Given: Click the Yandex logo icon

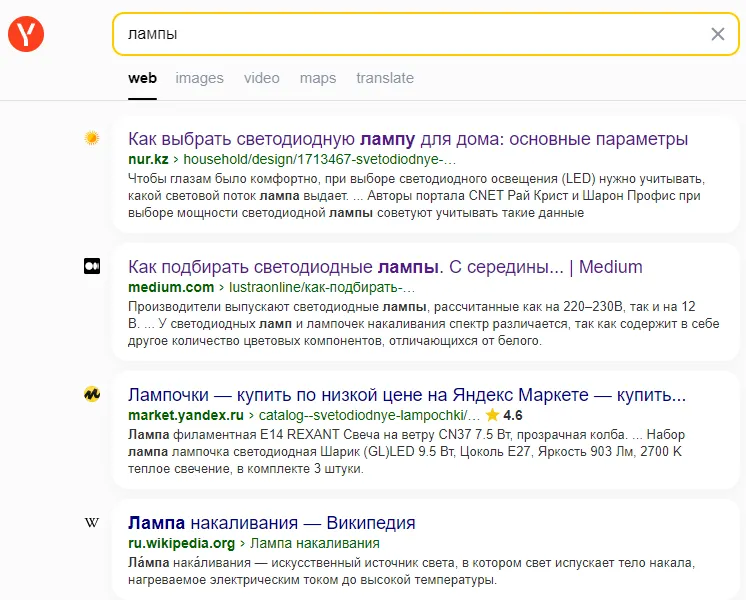Looking at the screenshot, I should click(x=25, y=35).
